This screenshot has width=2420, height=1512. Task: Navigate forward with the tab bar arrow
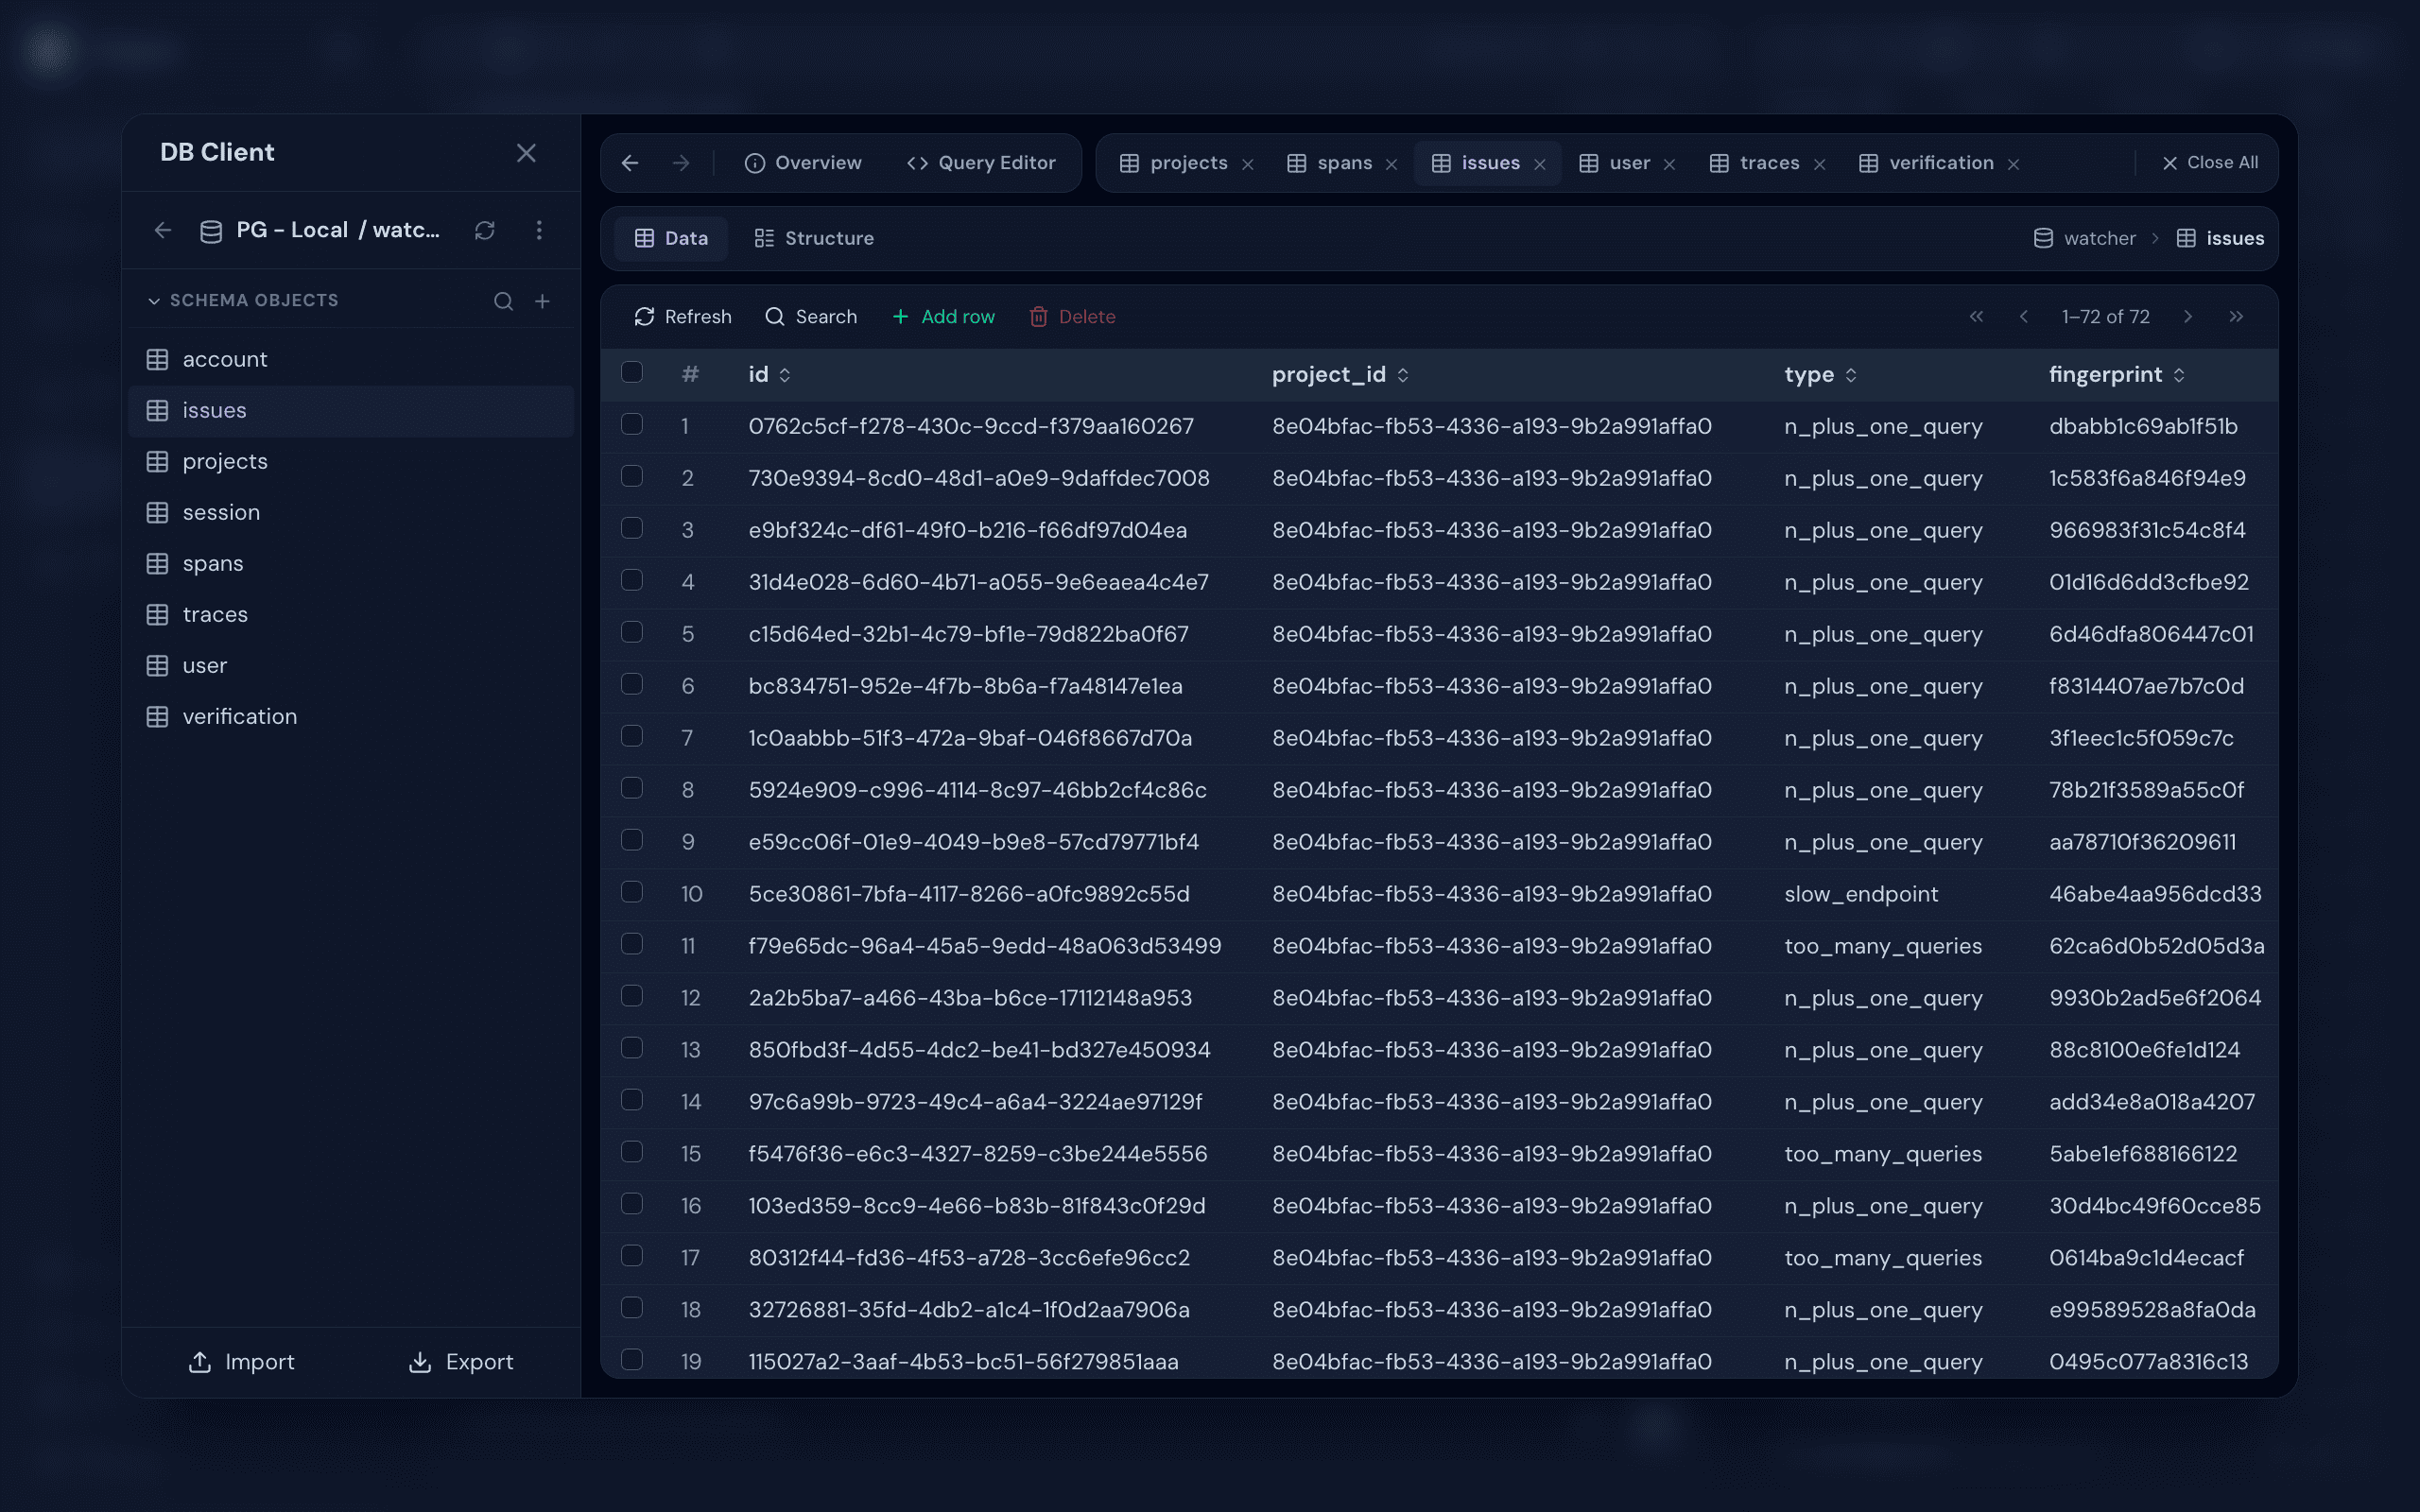[x=681, y=163]
